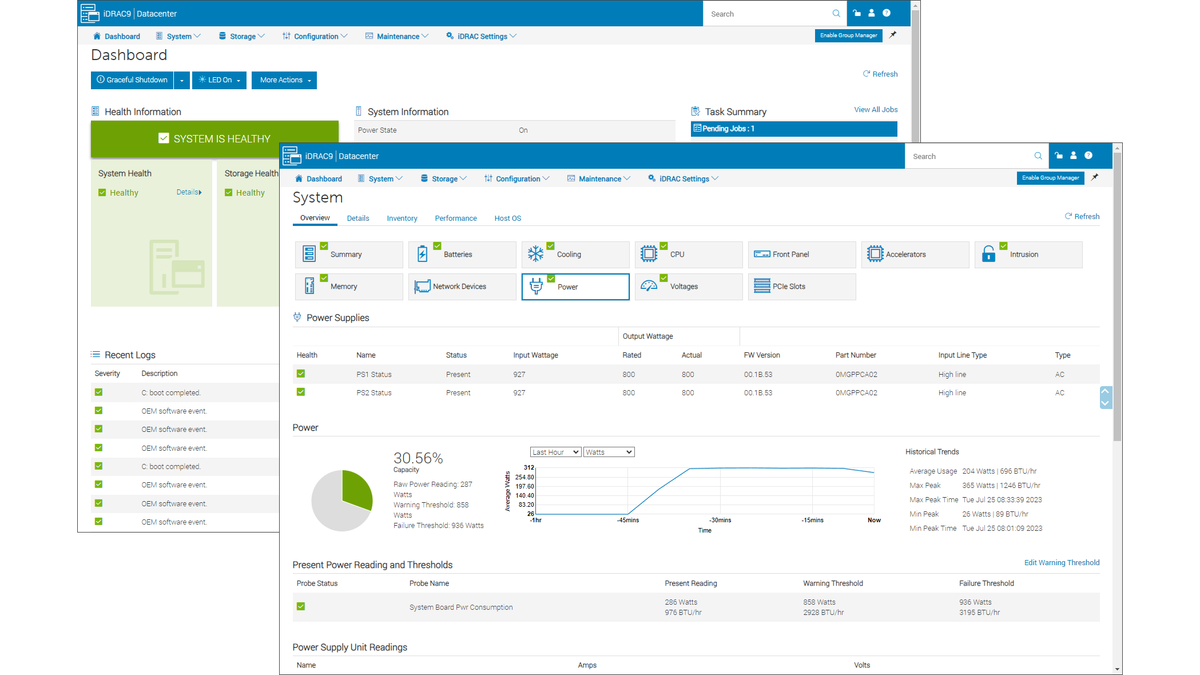
Task: Open the Intrusion padlock tile
Action: coord(1028,254)
